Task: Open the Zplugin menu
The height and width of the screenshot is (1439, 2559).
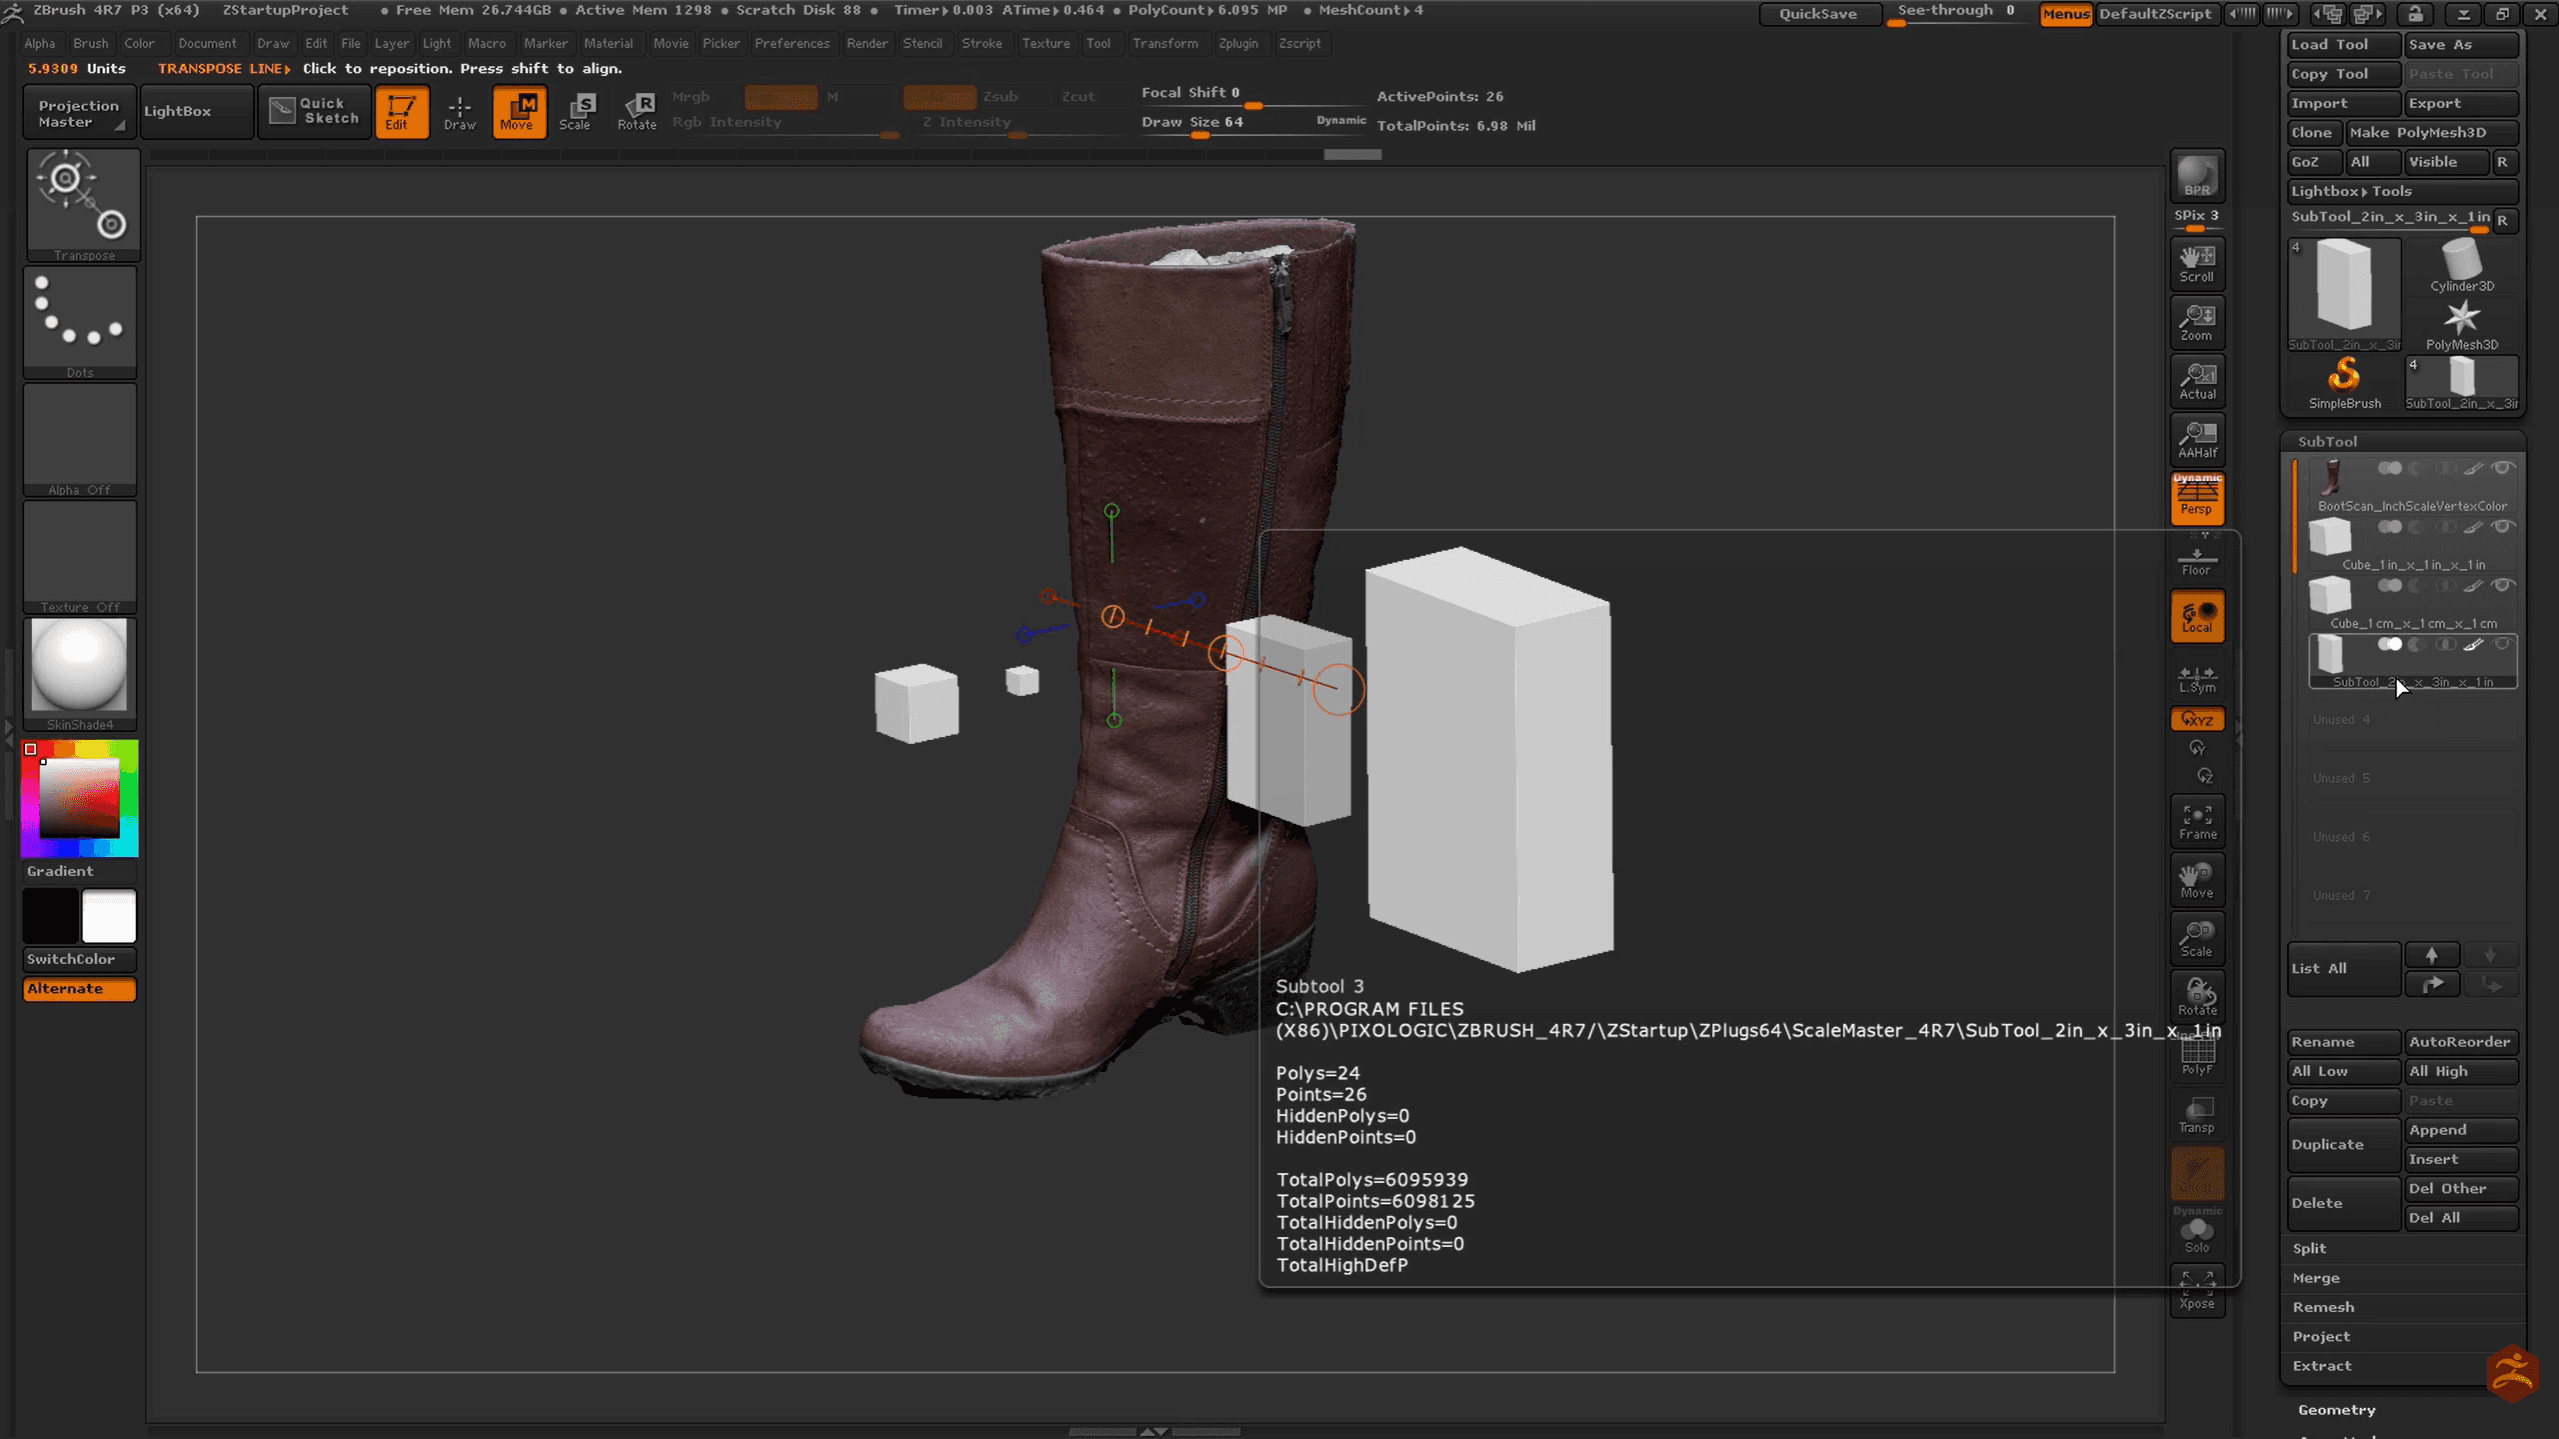Action: click(x=1237, y=43)
